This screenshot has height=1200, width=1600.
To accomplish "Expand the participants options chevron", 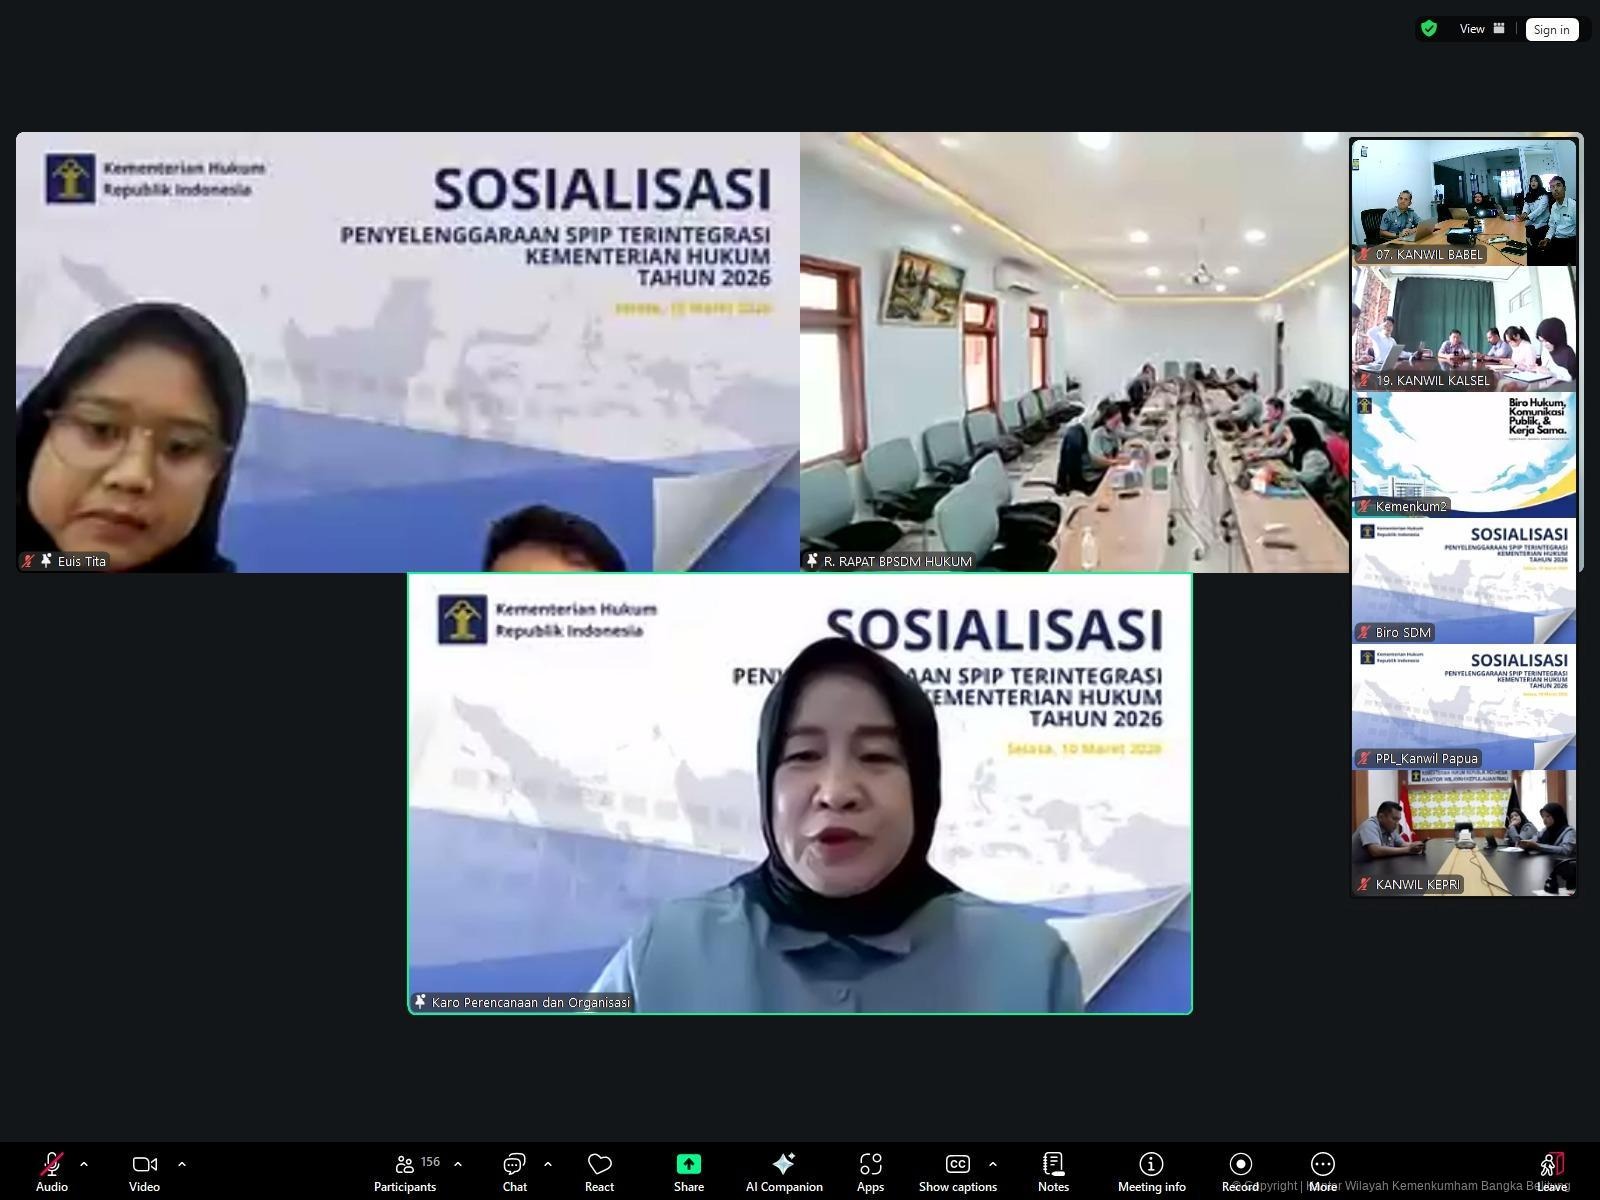I will [x=458, y=1164].
